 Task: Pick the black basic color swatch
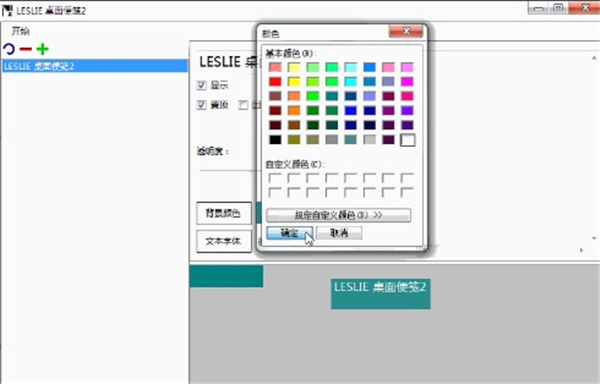point(275,140)
